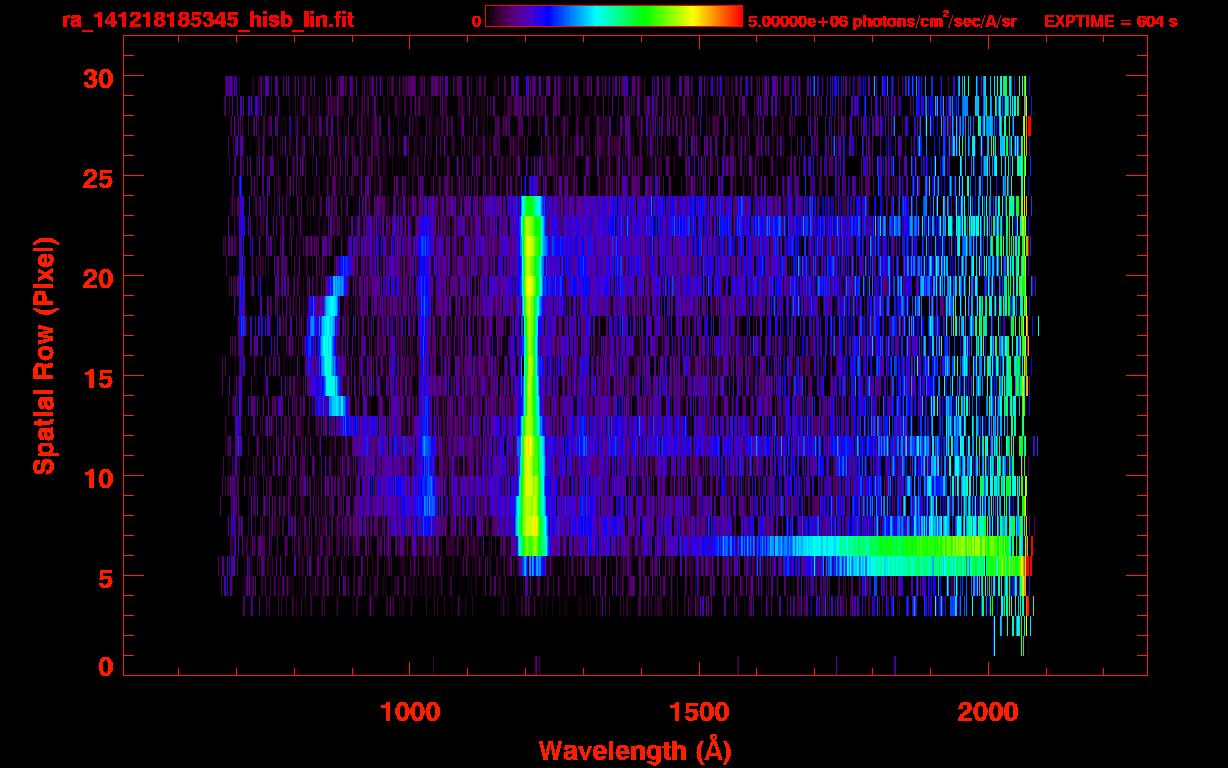Click the y-axis tick label 25
Image resolution: width=1228 pixels, height=768 pixels.
point(100,177)
